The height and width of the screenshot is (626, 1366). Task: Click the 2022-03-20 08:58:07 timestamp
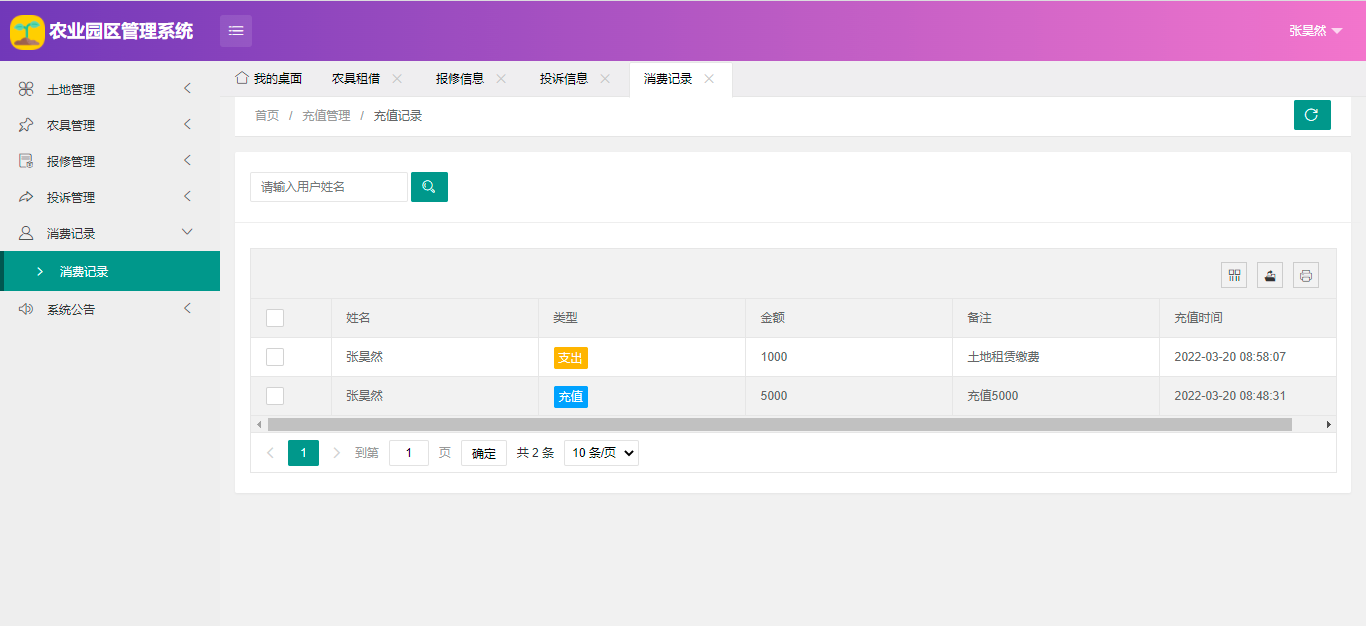click(1230, 357)
